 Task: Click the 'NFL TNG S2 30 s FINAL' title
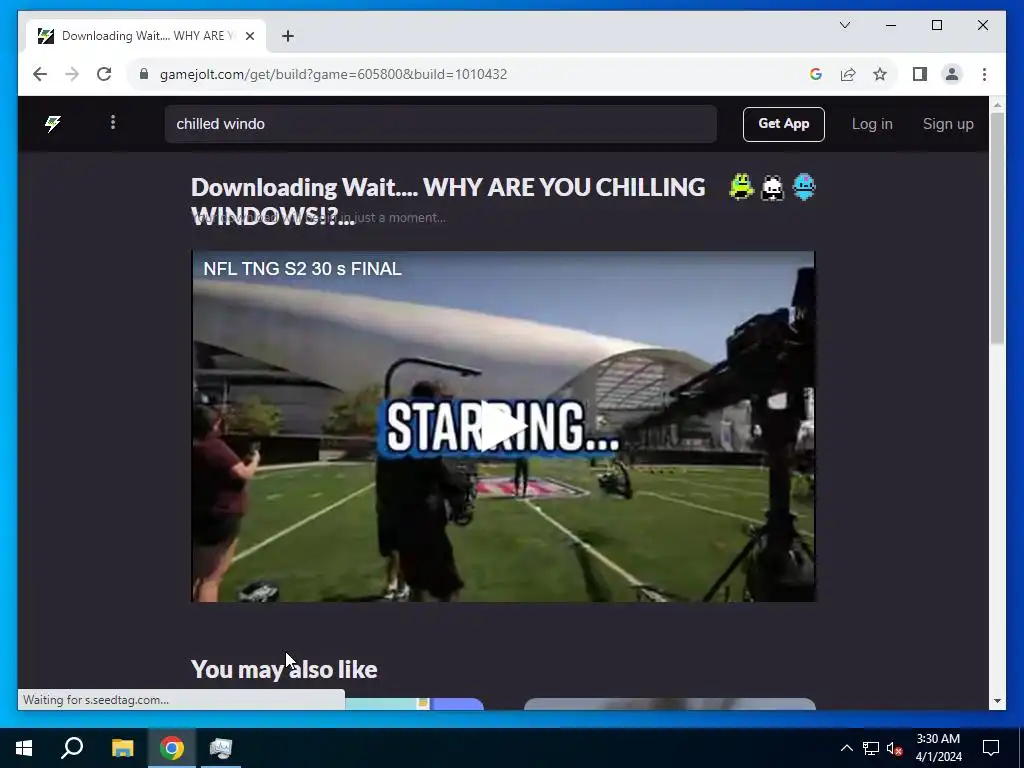point(302,269)
